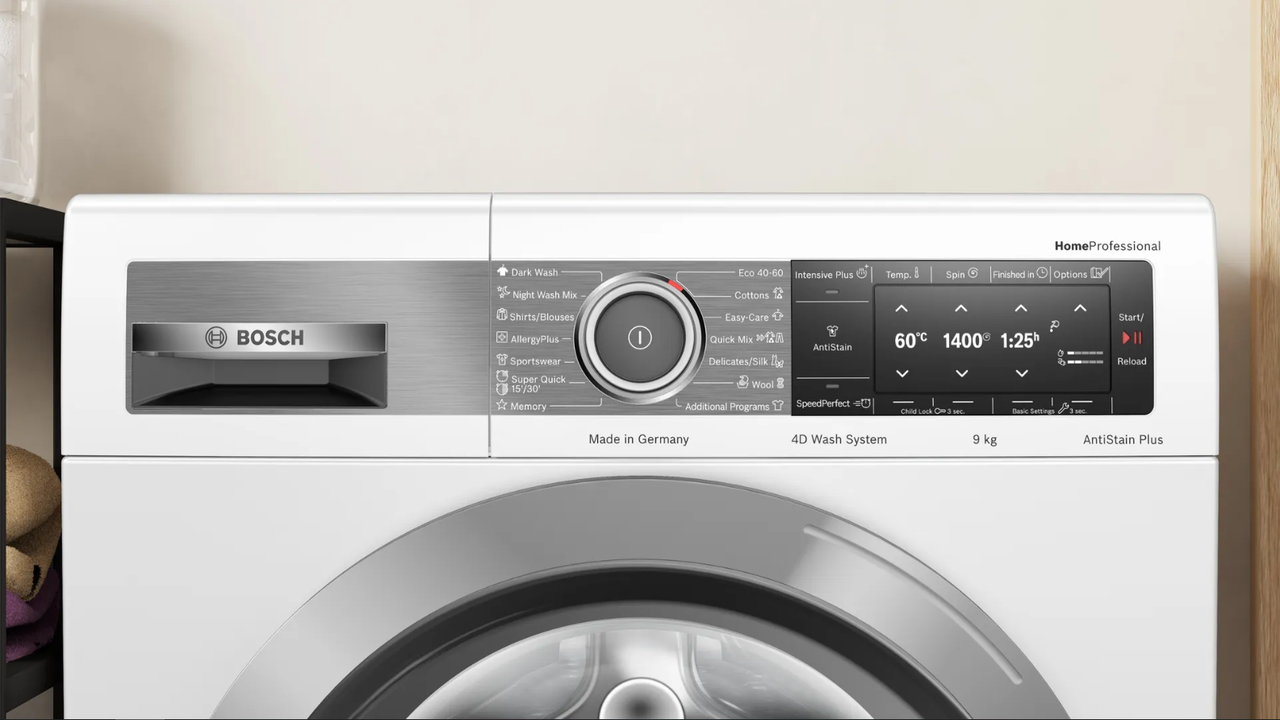
Task: Tap the AllergyPlus program icon
Action: click(x=502, y=338)
